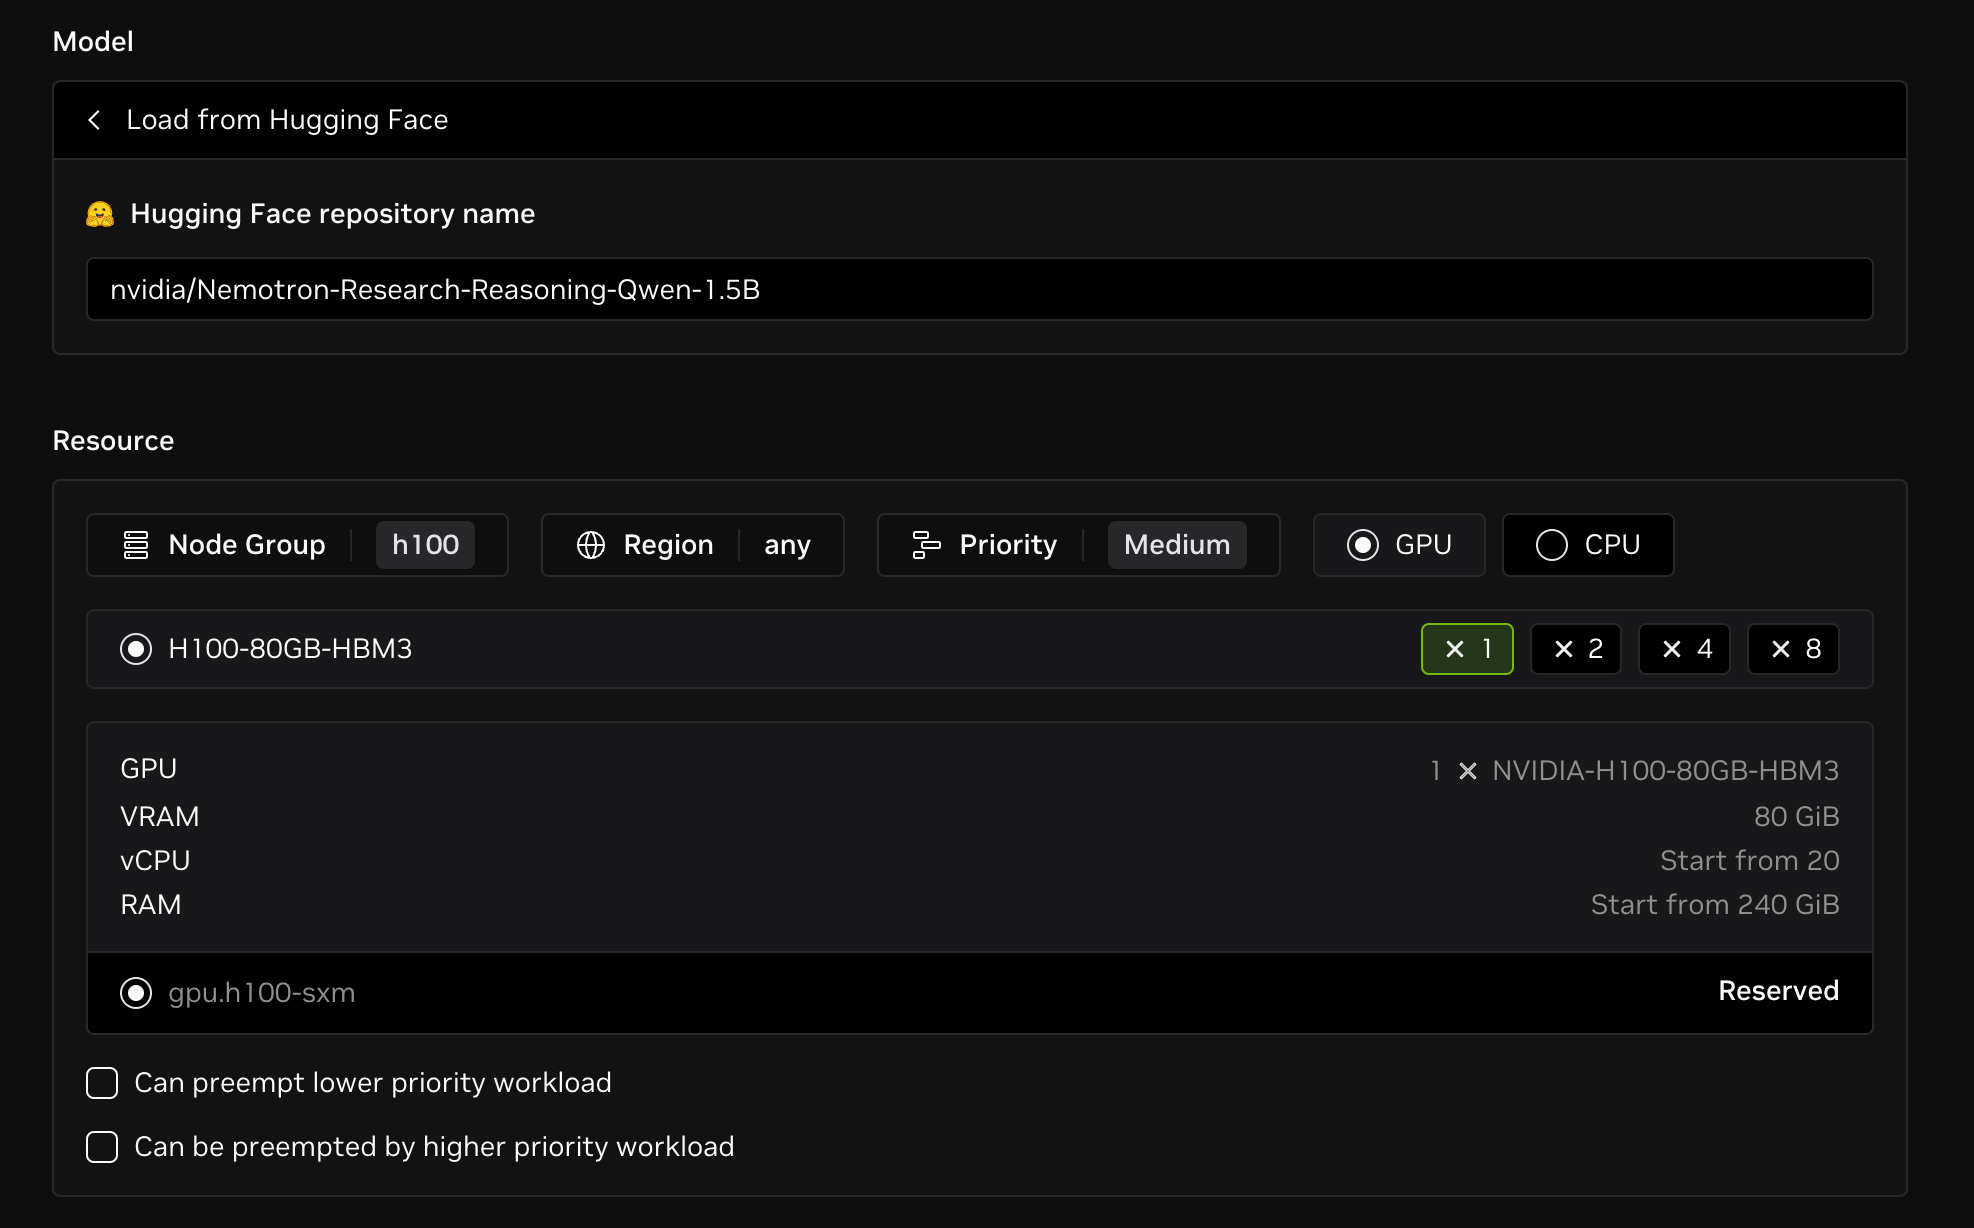Select the gpu.h100-sxm radio button

[x=136, y=993]
